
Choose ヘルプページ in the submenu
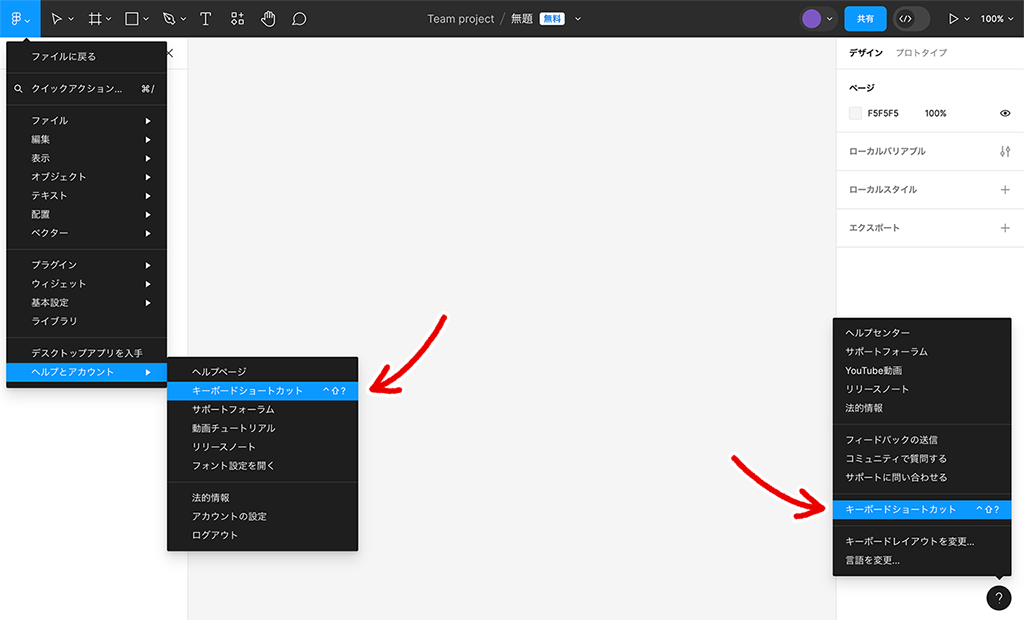[263, 372]
